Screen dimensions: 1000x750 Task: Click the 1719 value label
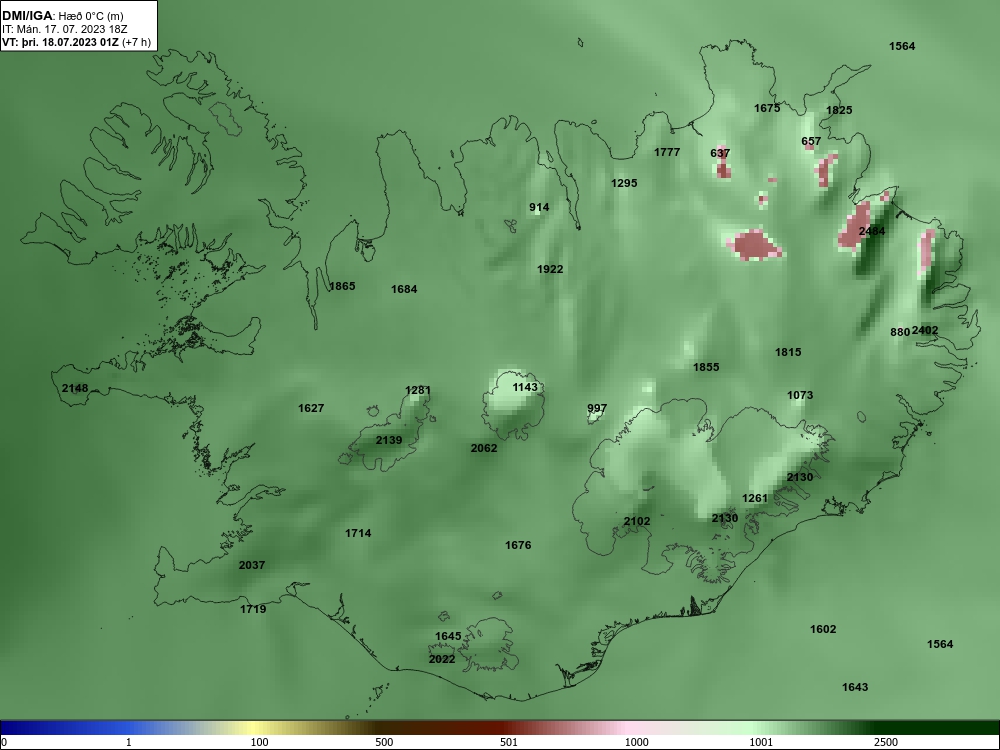tap(253, 610)
